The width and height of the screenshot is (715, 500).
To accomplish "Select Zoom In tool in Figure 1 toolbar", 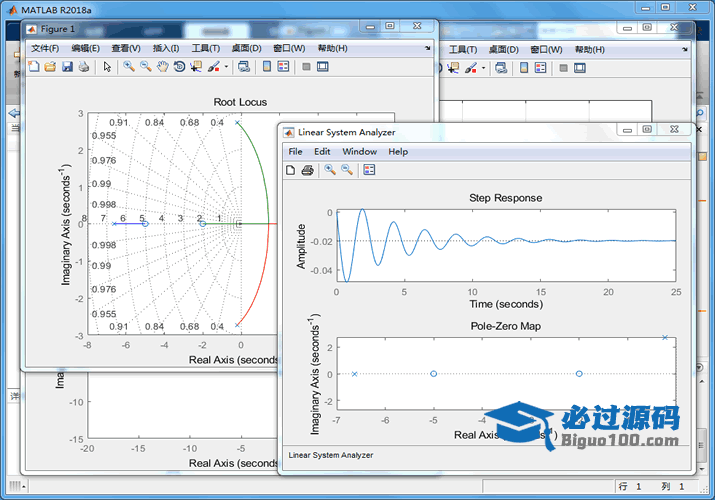I will 129,67.
